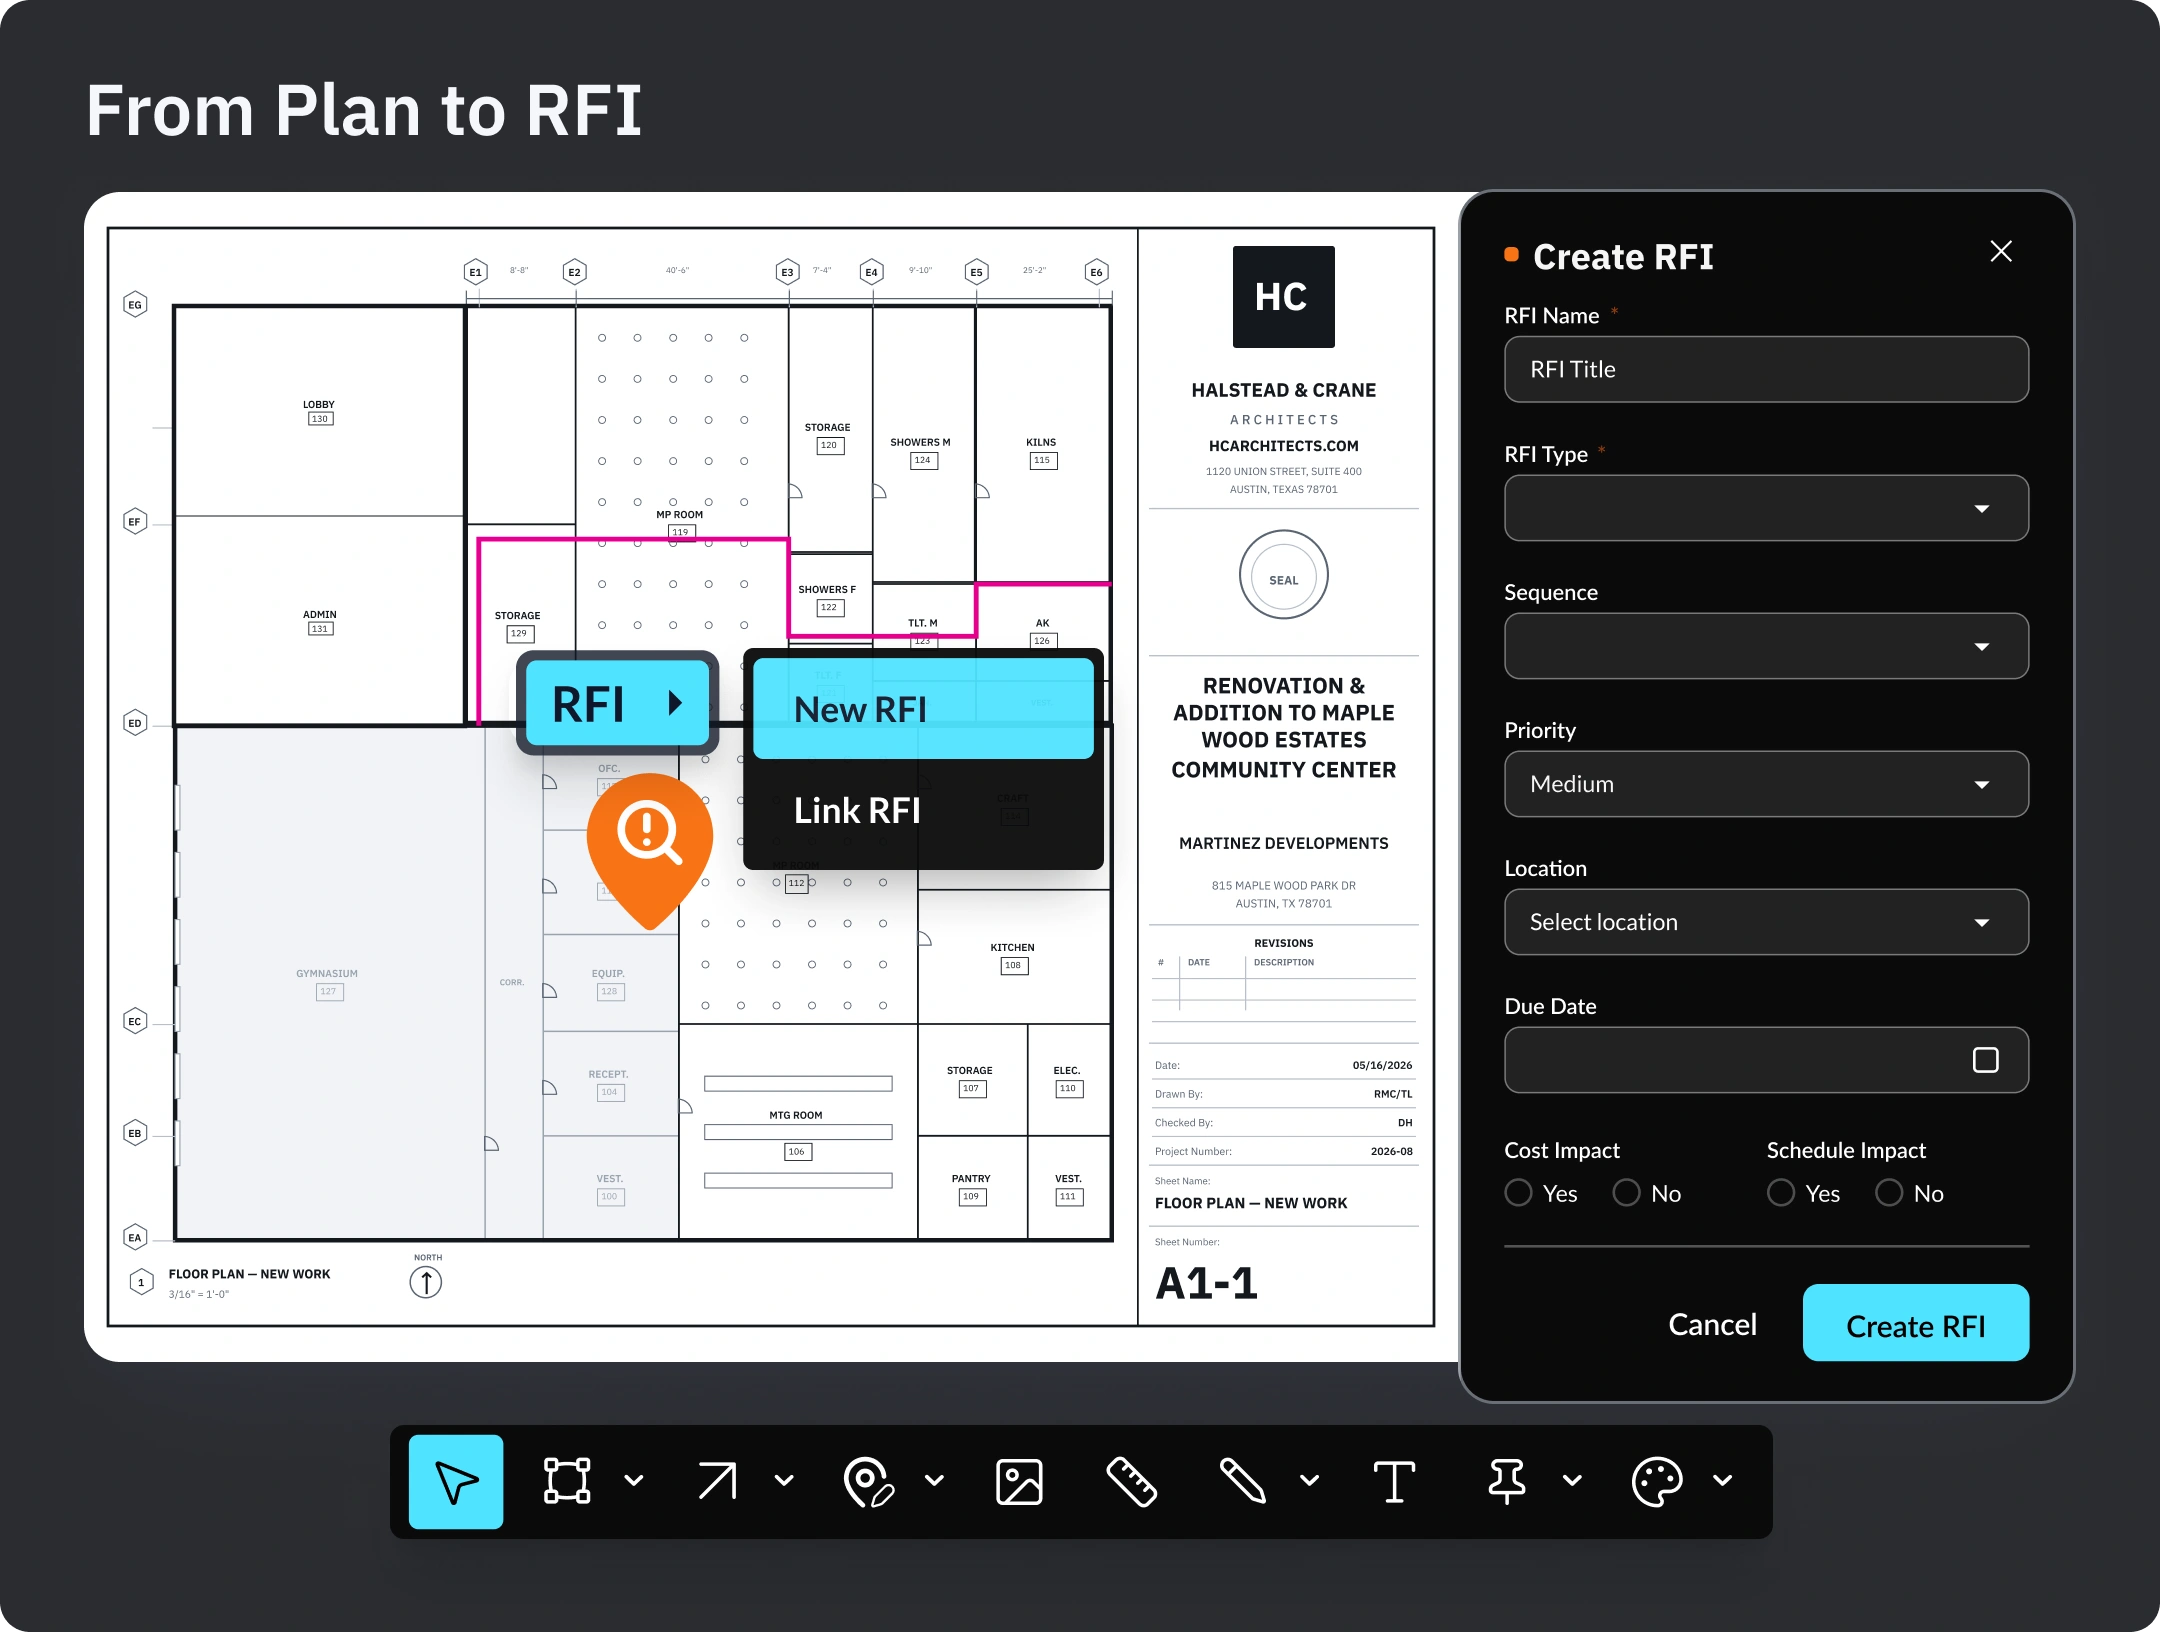The height and width of the screenshot is (1632, 2160).
Task: Click the MP ROOM label
Action: click(680, 515)
